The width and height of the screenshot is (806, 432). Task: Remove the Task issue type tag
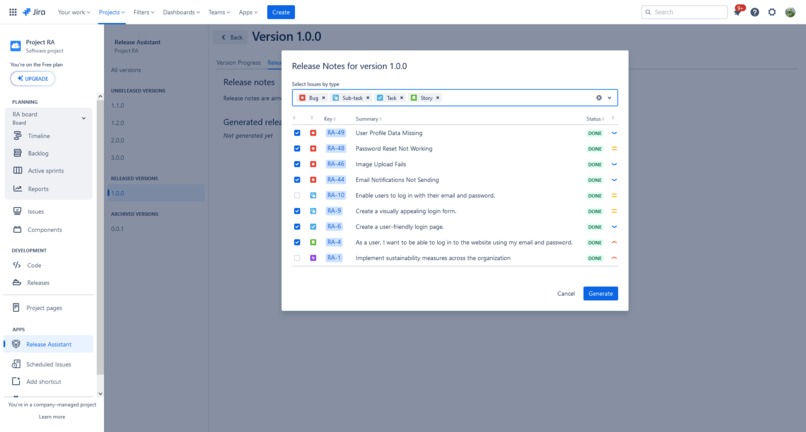[x=401, y=98]
